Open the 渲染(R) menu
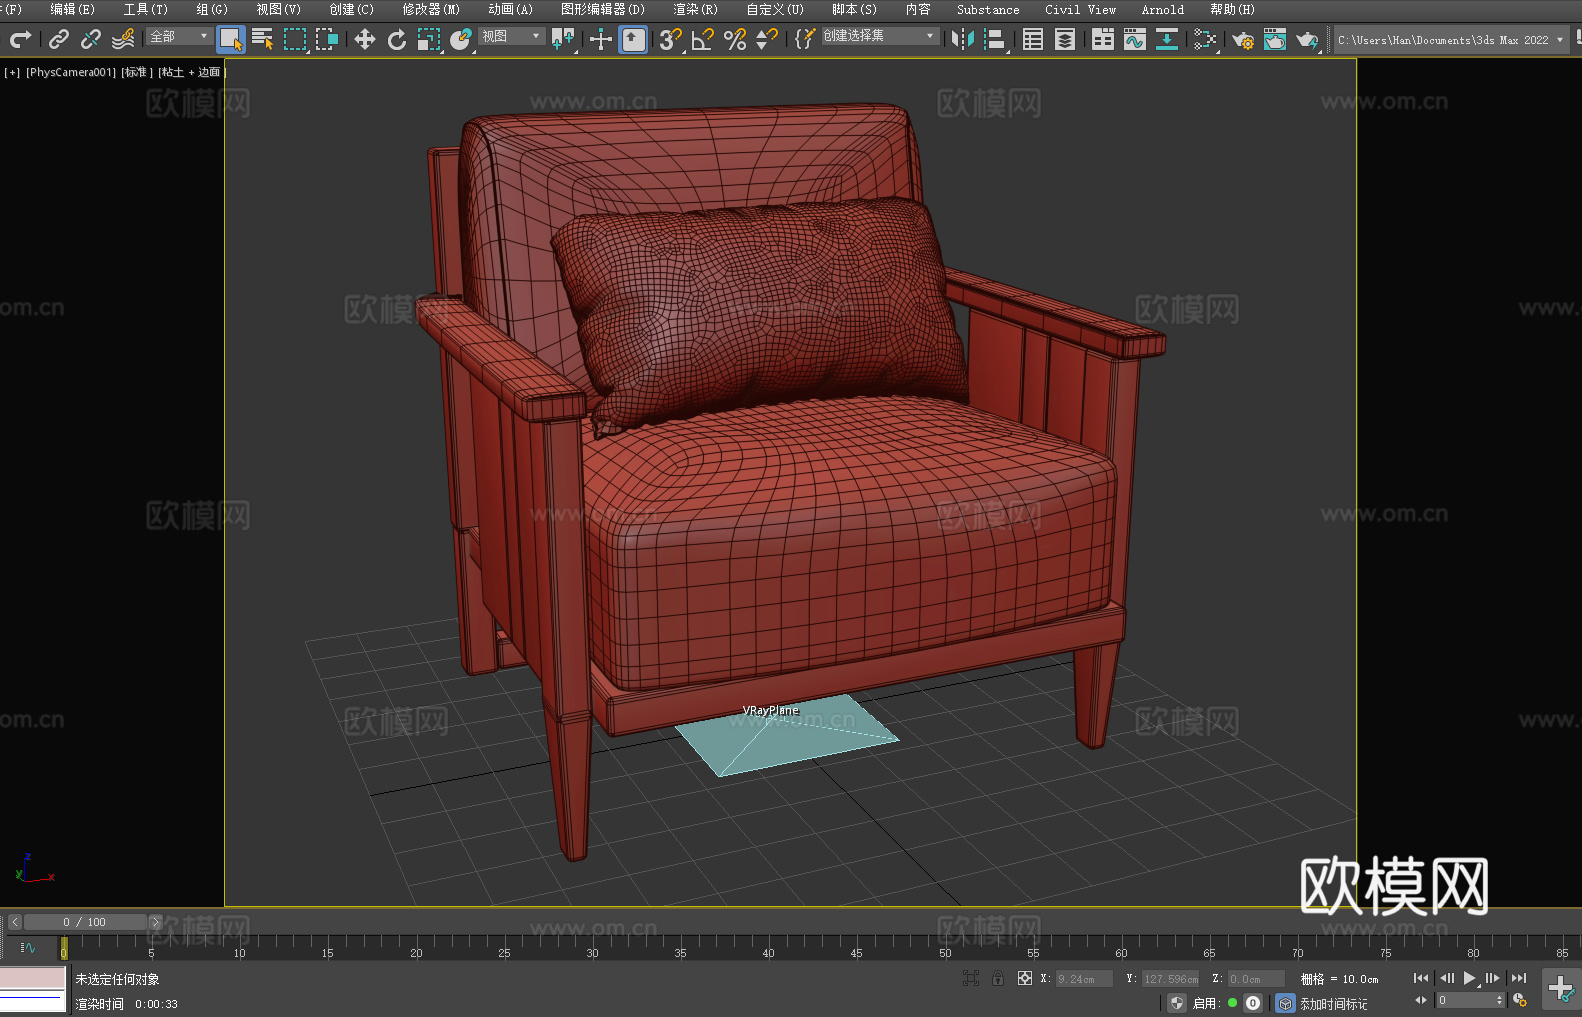This screenshot has width=1582, height=1017. (695, 9)
